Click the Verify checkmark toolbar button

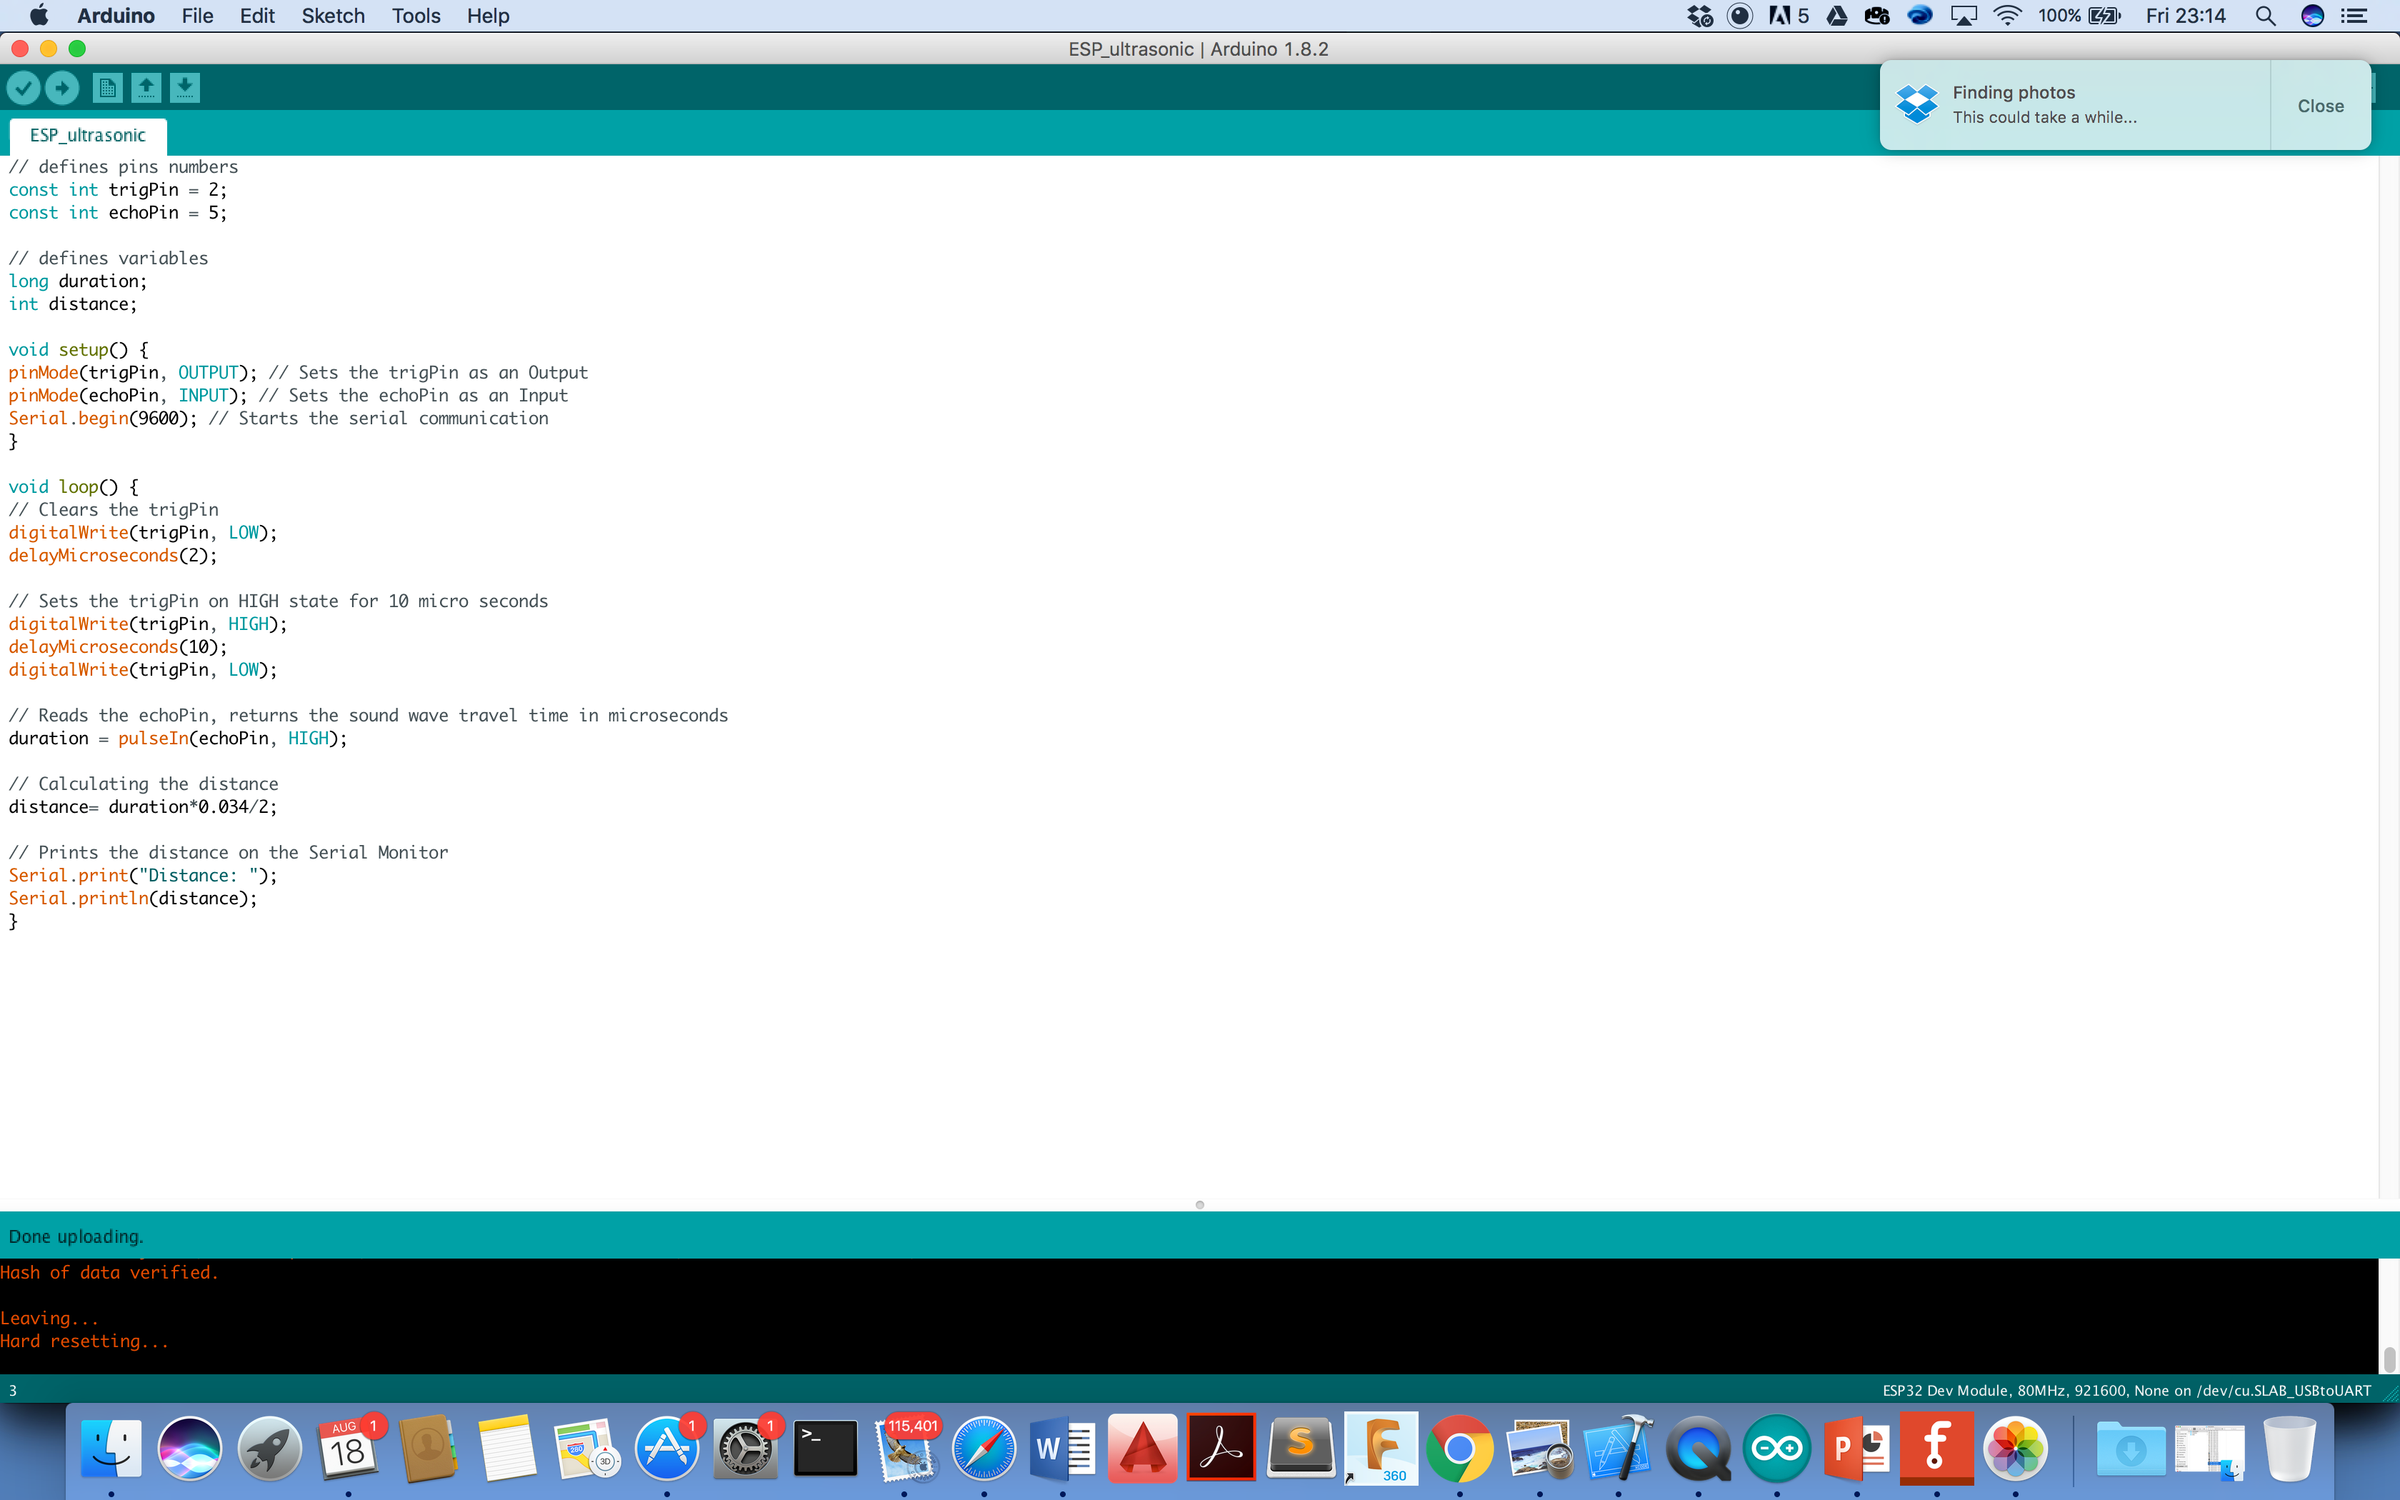tap(24, 88)
